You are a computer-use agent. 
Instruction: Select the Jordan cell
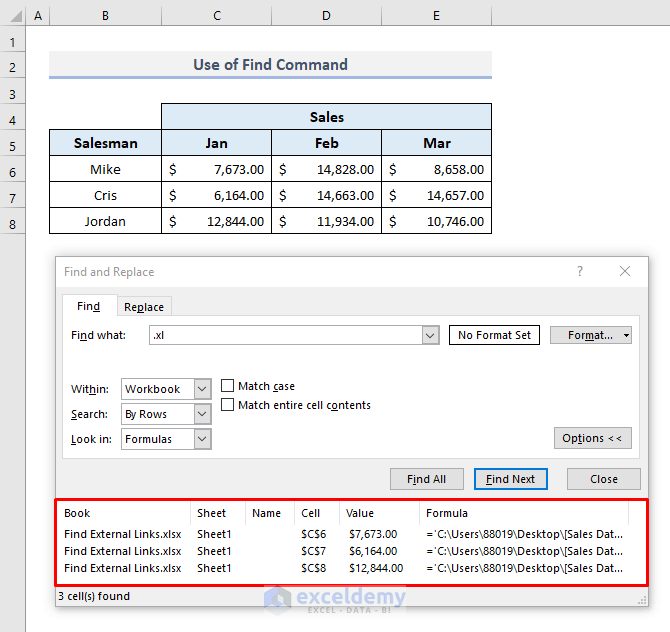(106, 221)
